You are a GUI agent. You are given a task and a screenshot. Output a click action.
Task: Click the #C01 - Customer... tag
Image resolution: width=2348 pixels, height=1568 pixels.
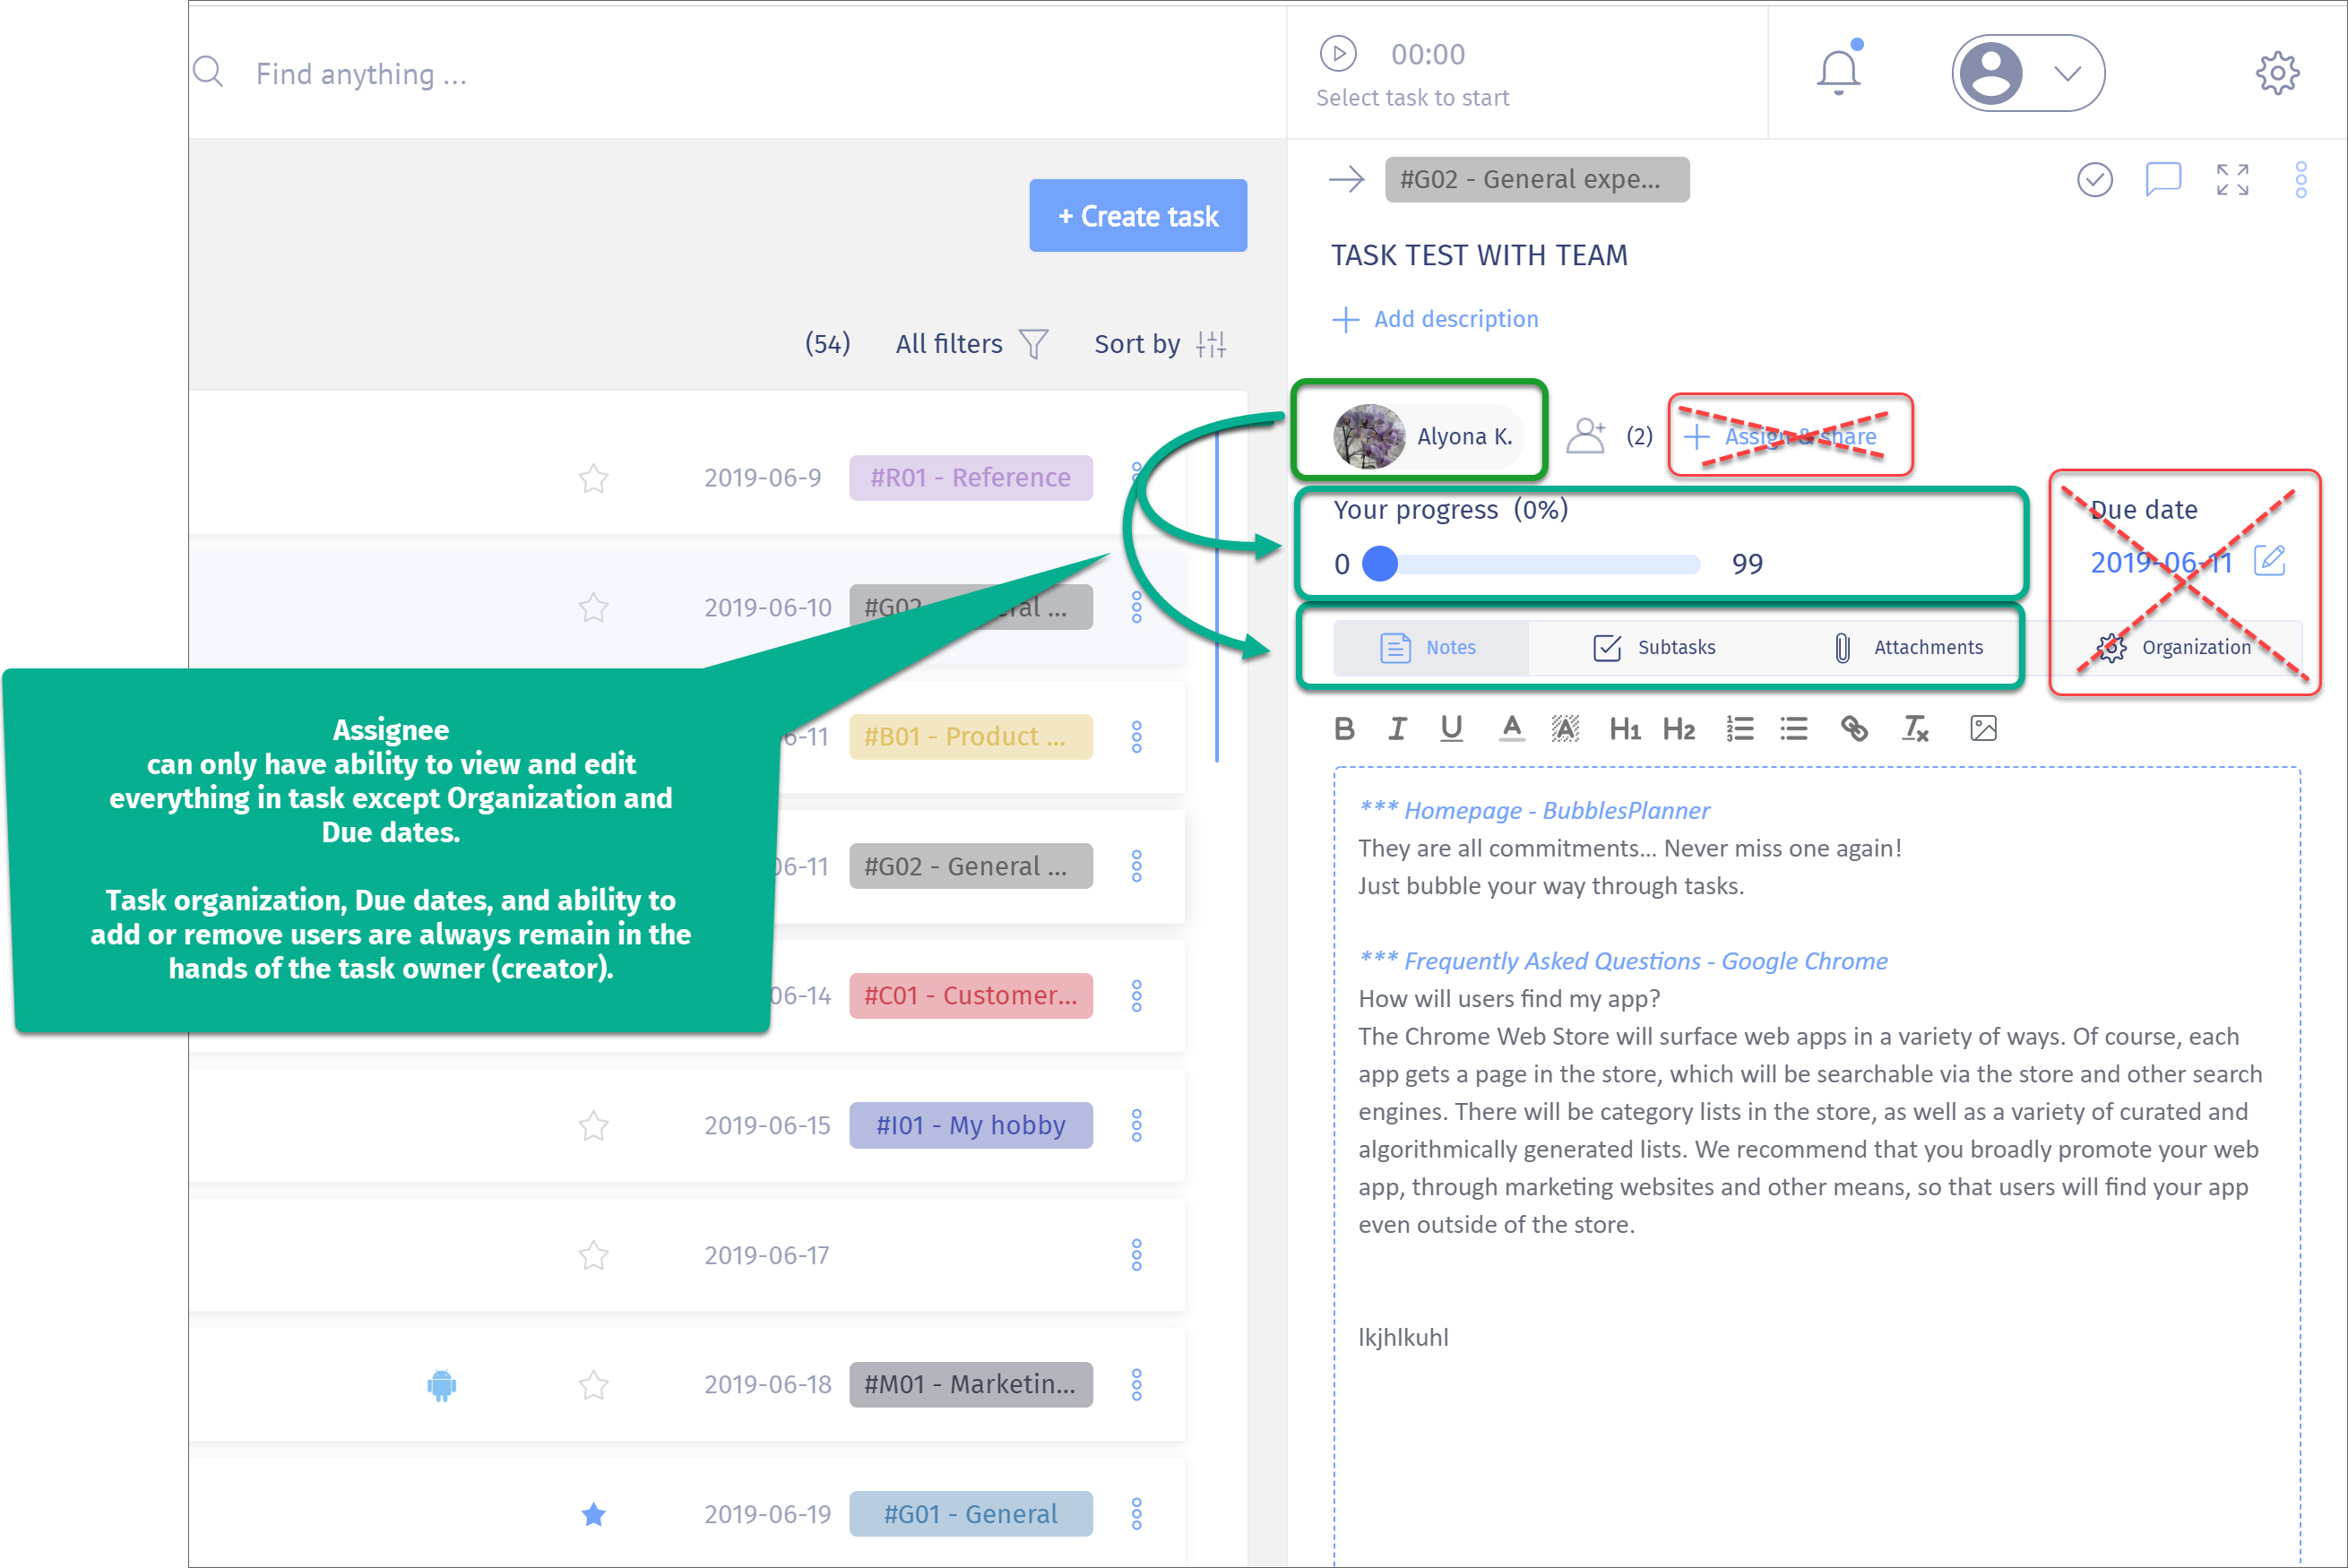click(x=970, y=996)
